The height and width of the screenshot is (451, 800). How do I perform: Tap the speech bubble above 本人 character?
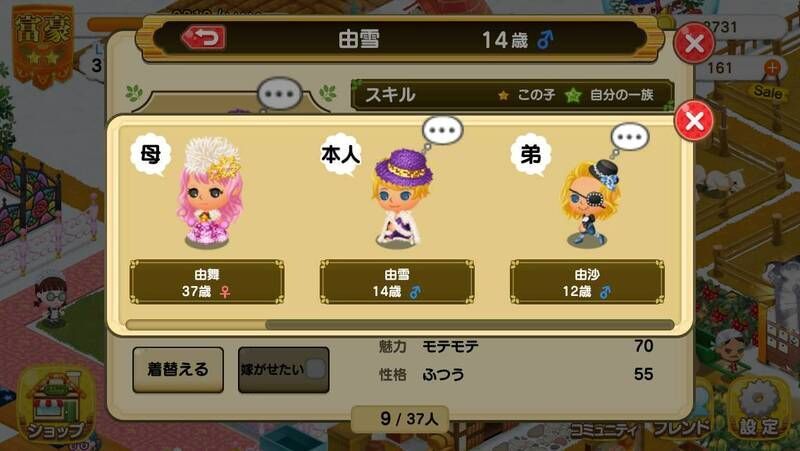click(x=442, y=130)
